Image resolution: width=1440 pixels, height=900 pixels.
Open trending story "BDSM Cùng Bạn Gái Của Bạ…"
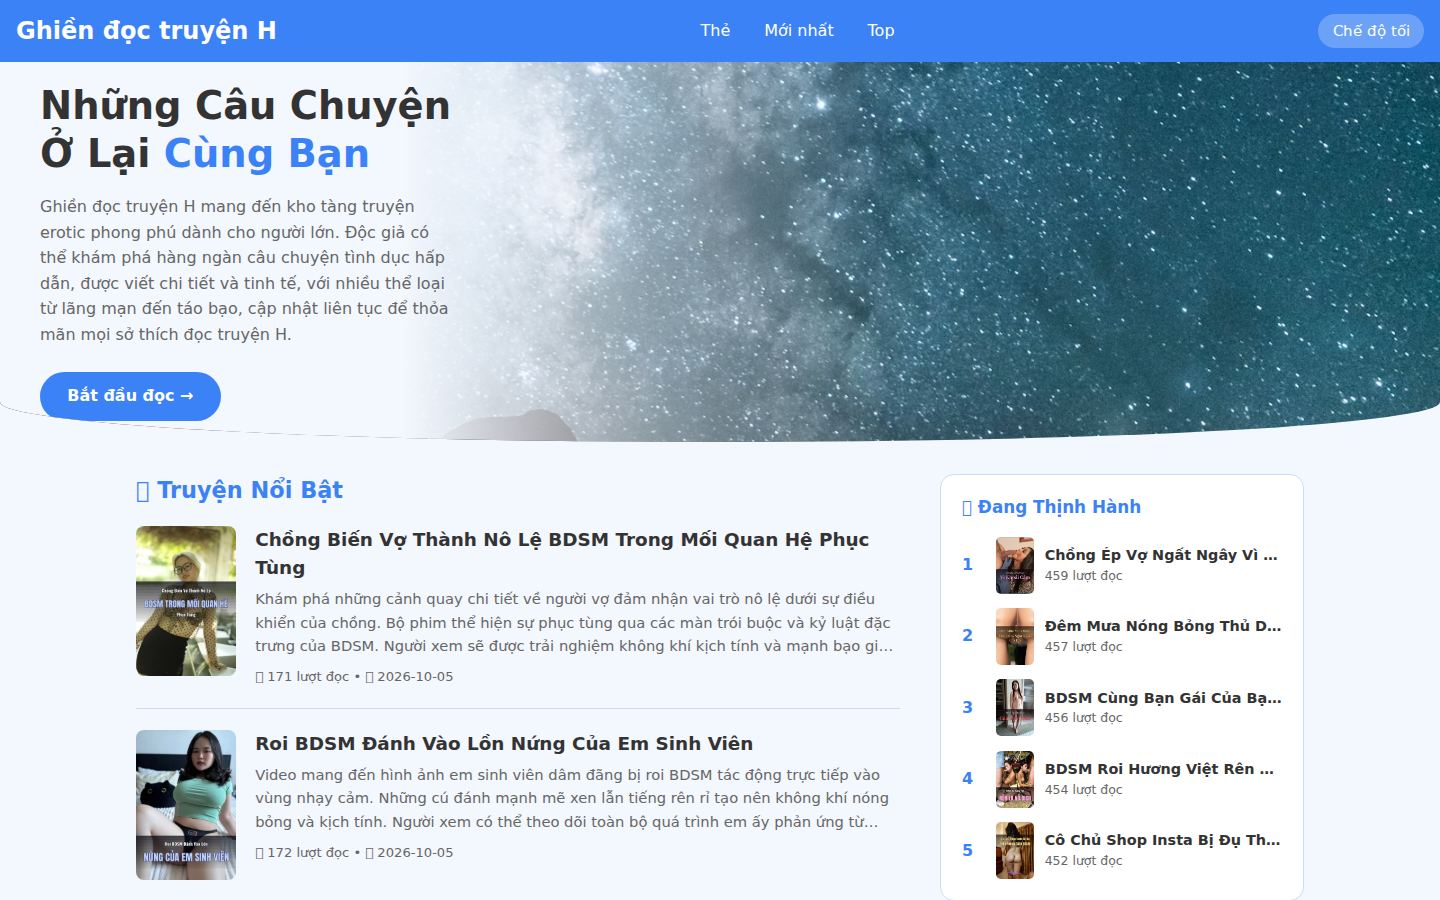1163,698
